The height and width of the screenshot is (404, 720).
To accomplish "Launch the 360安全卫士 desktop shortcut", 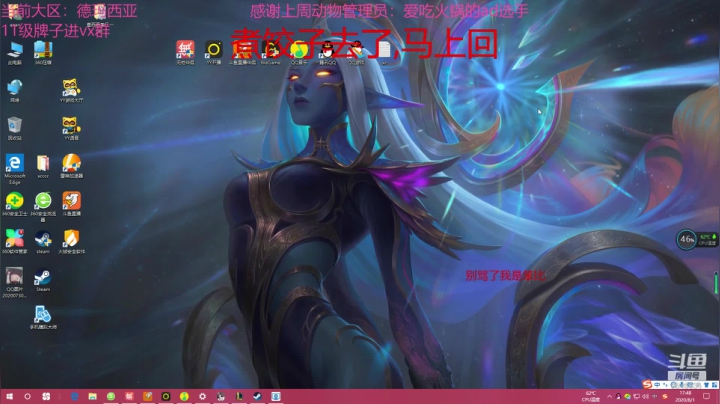I will coord(15,204).
